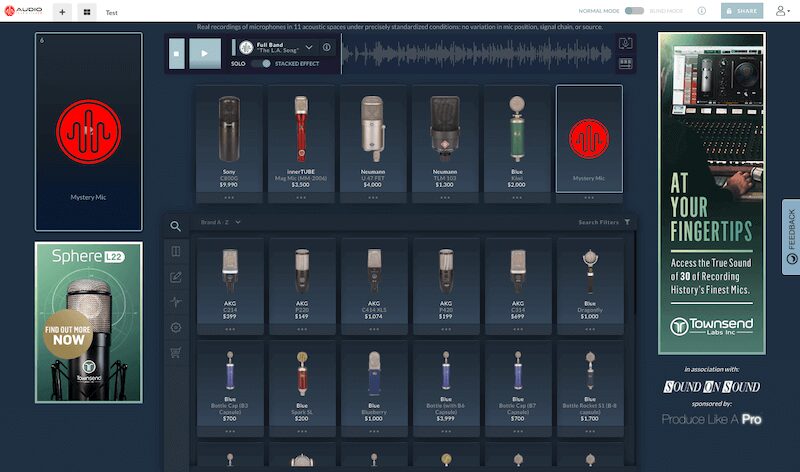Screen dimensions: 800x472
Task: Toggle between Normal Mode and Blind Mode
Action: click(x=634, y=11)
